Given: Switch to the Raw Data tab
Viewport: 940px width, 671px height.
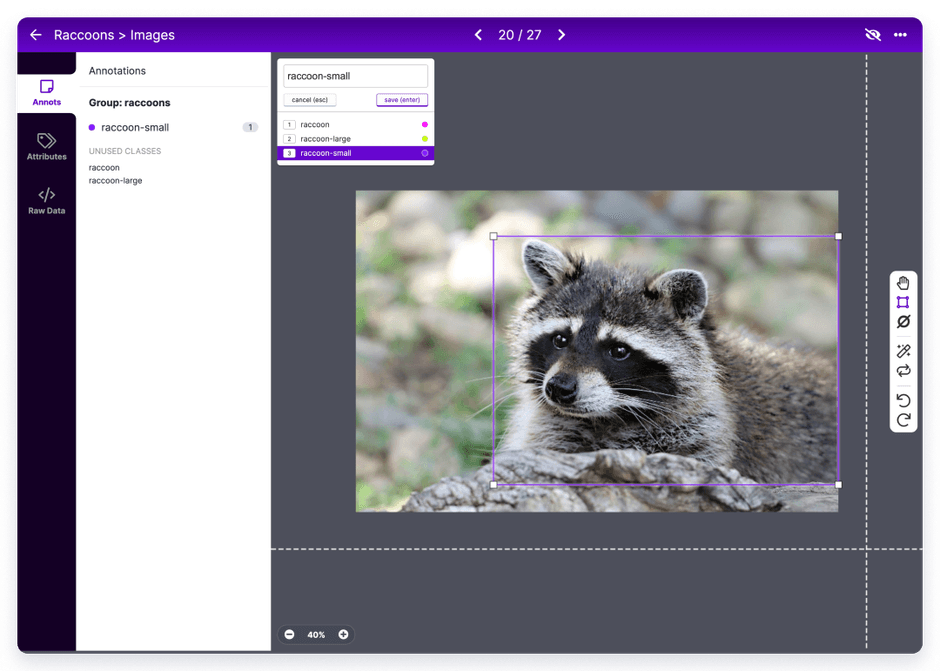Looking at the screenshot, I should pyautogui.click(x=46, y=201).
